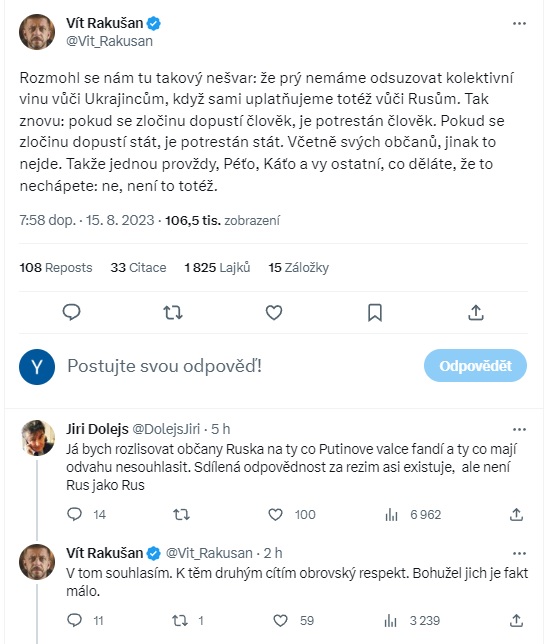View analytics of Jiri Dolejs's reply, 6 962
This screenshot has width=555, height=644.
click(413, 515)
